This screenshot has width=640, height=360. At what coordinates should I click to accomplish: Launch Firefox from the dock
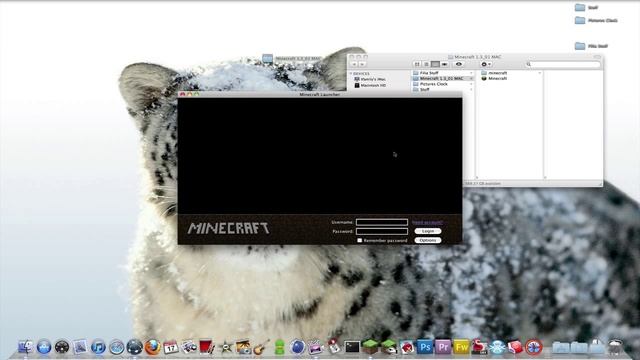point(153,347)
